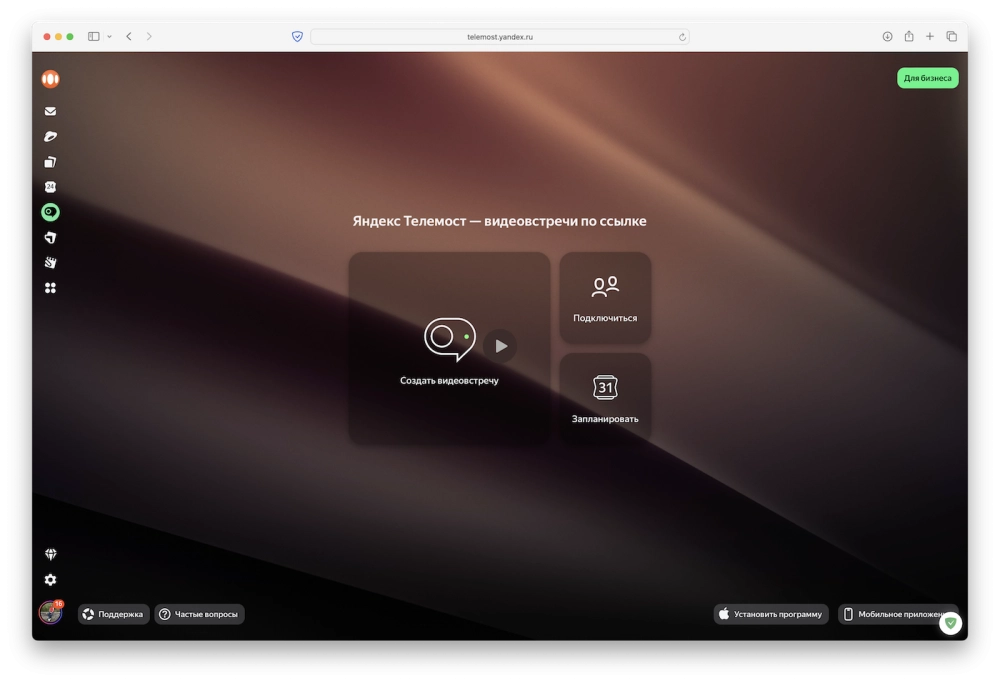Toggle the Safari sidebar panel
Screen dimensions: 1000x683
pyautogui.click(x=94, y=37)
